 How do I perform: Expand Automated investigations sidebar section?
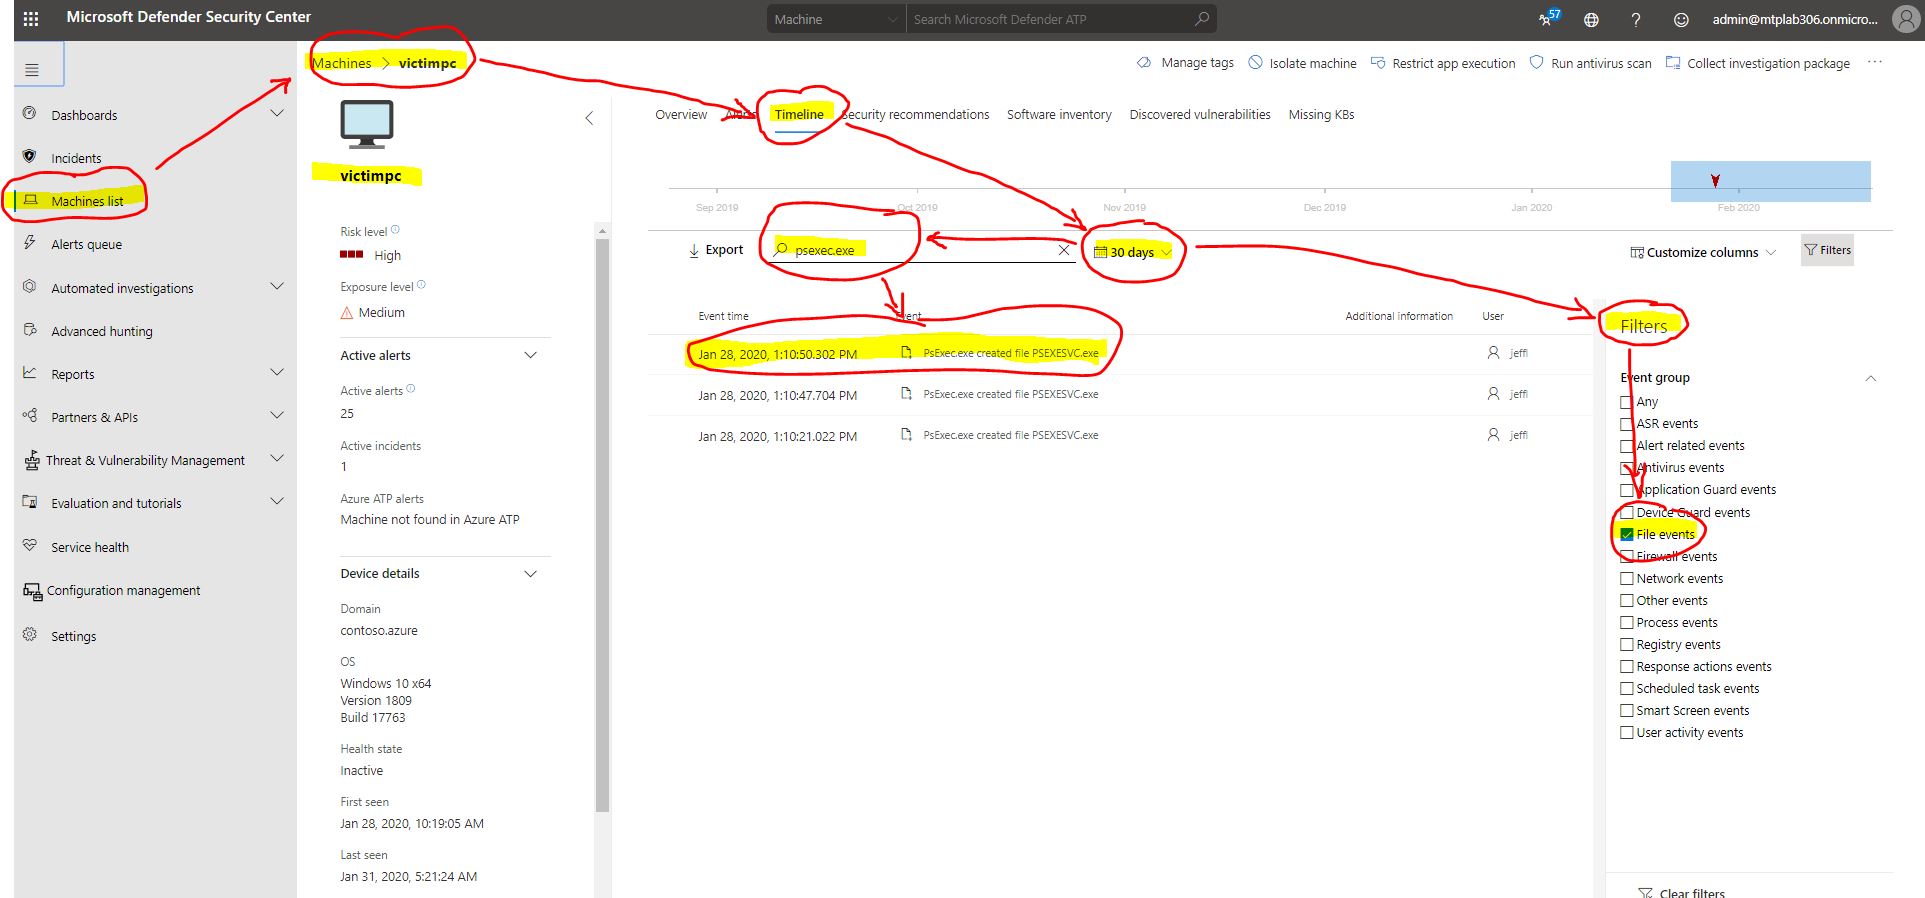tap(277, 287)
